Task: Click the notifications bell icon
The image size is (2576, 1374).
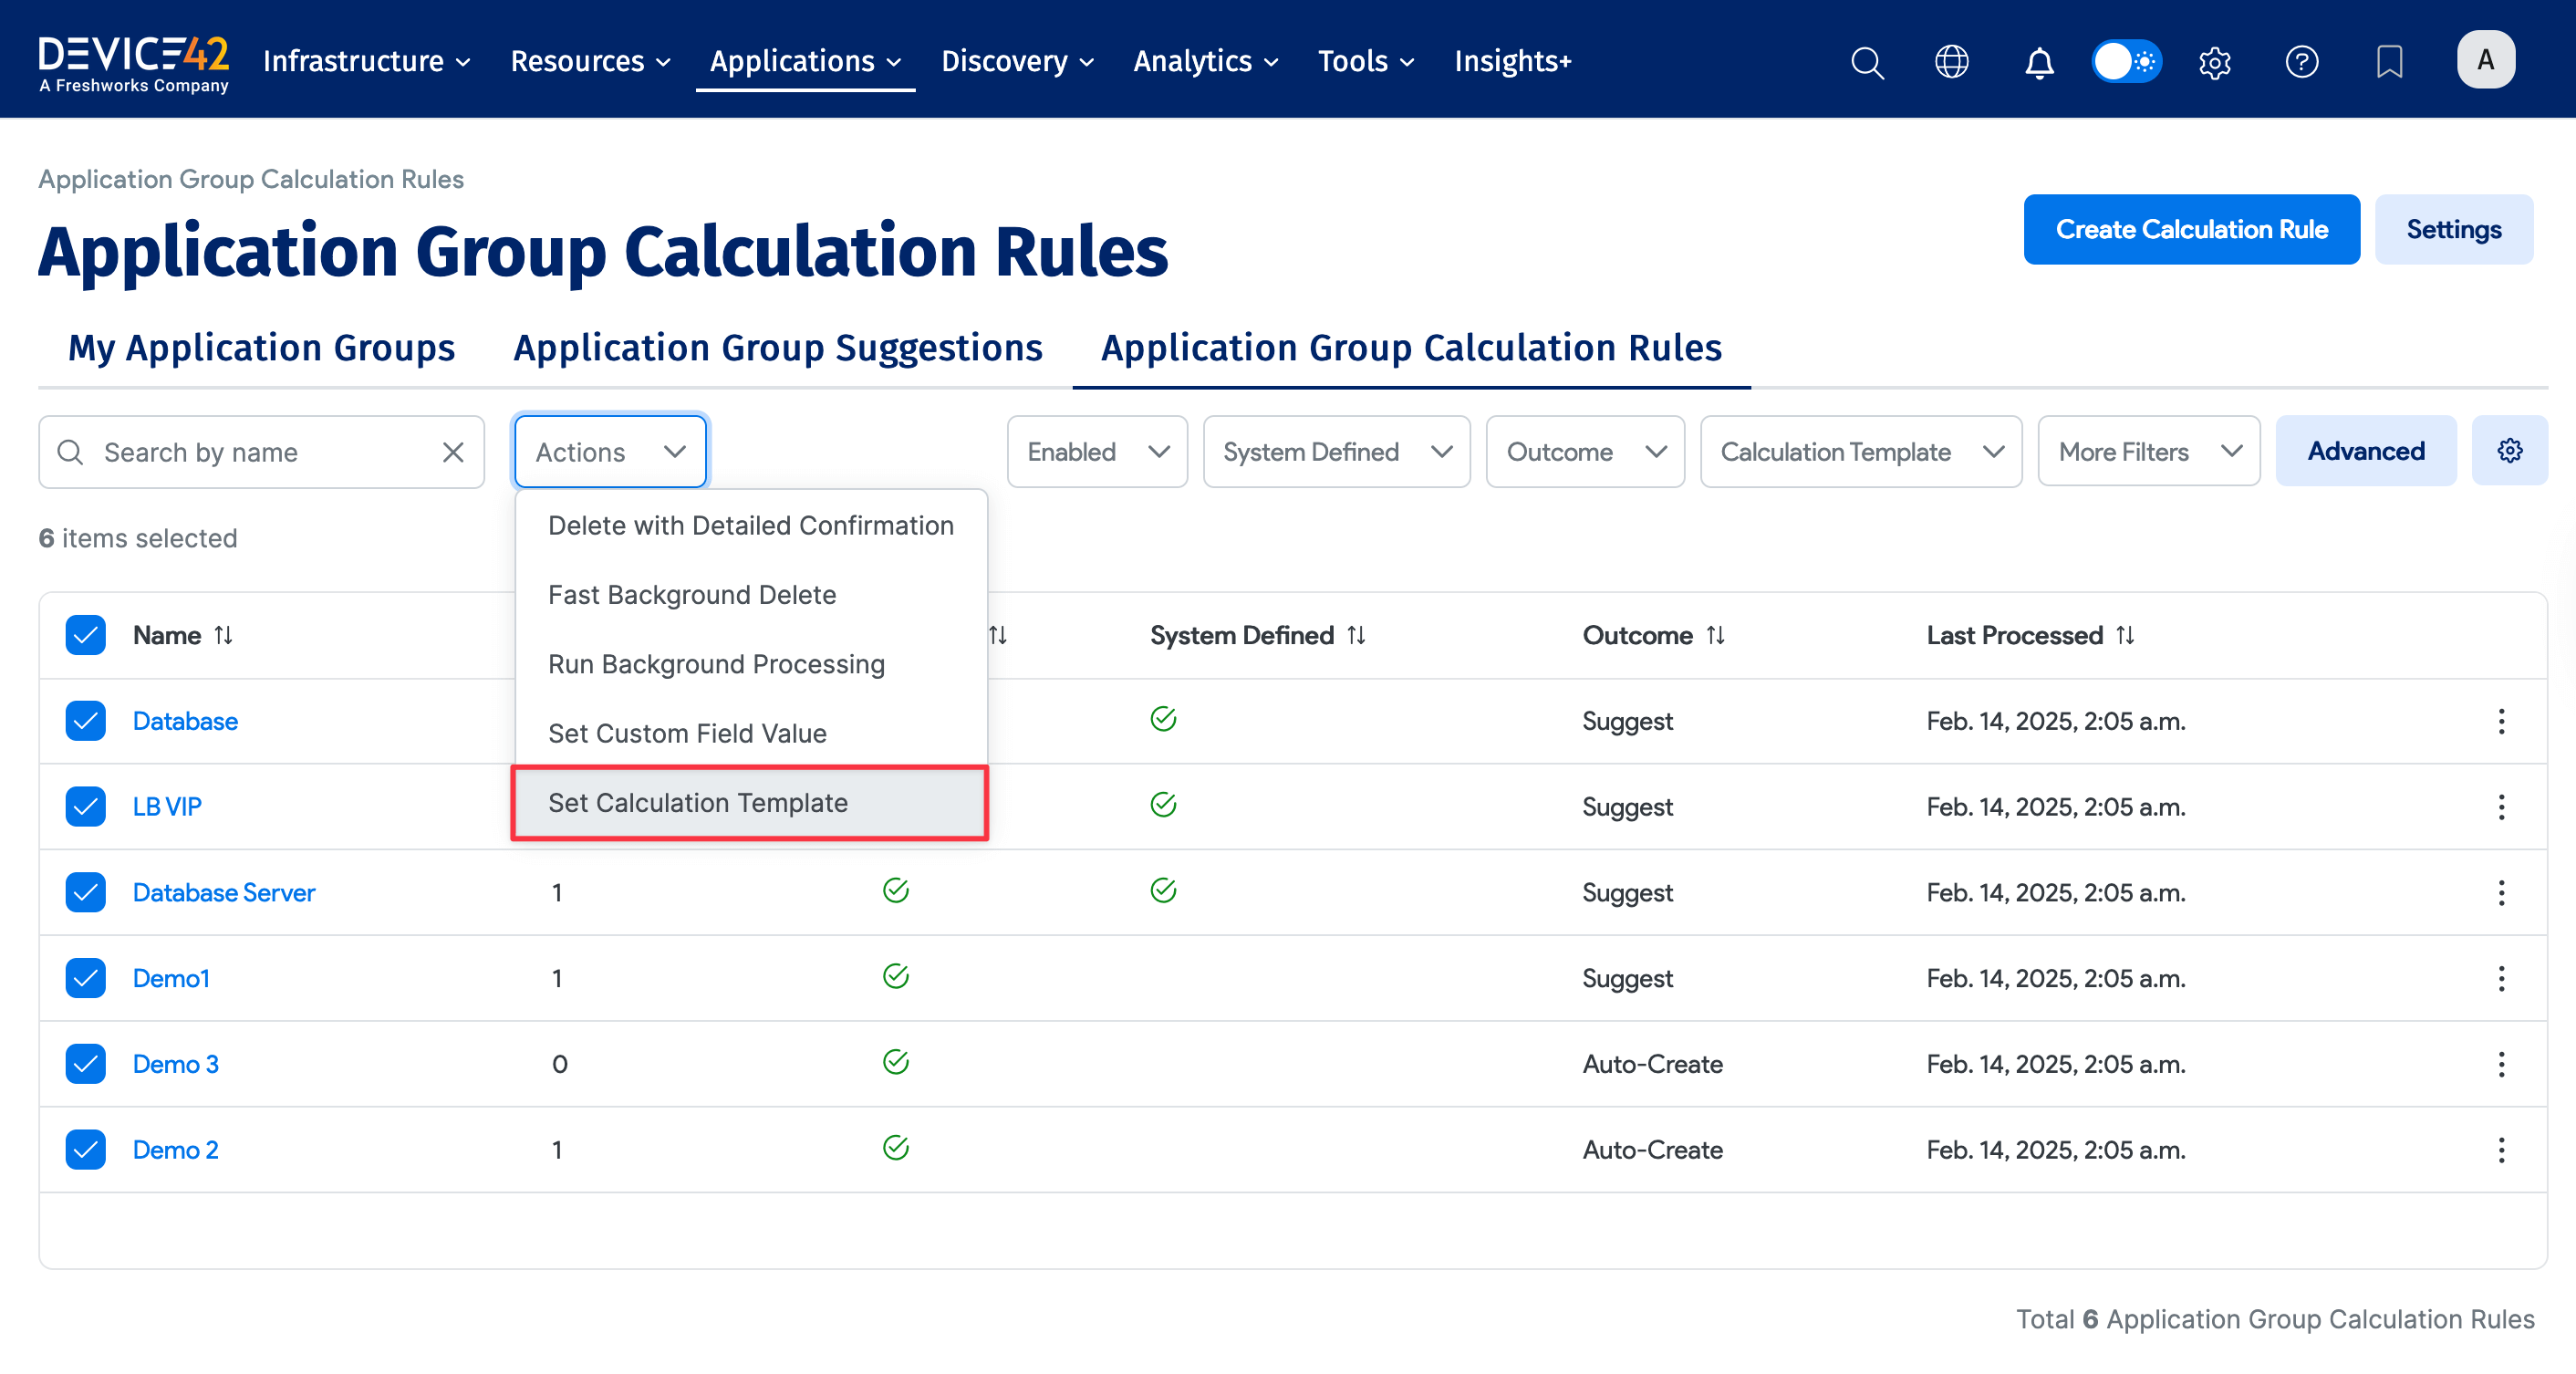Action: [2039, 62]
